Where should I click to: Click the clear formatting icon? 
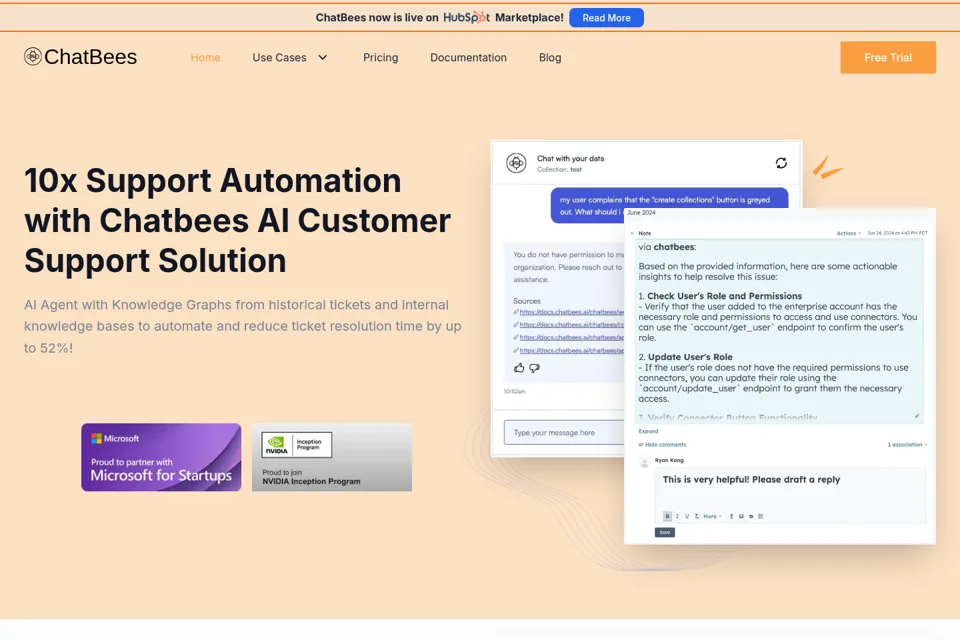point(697,516)
